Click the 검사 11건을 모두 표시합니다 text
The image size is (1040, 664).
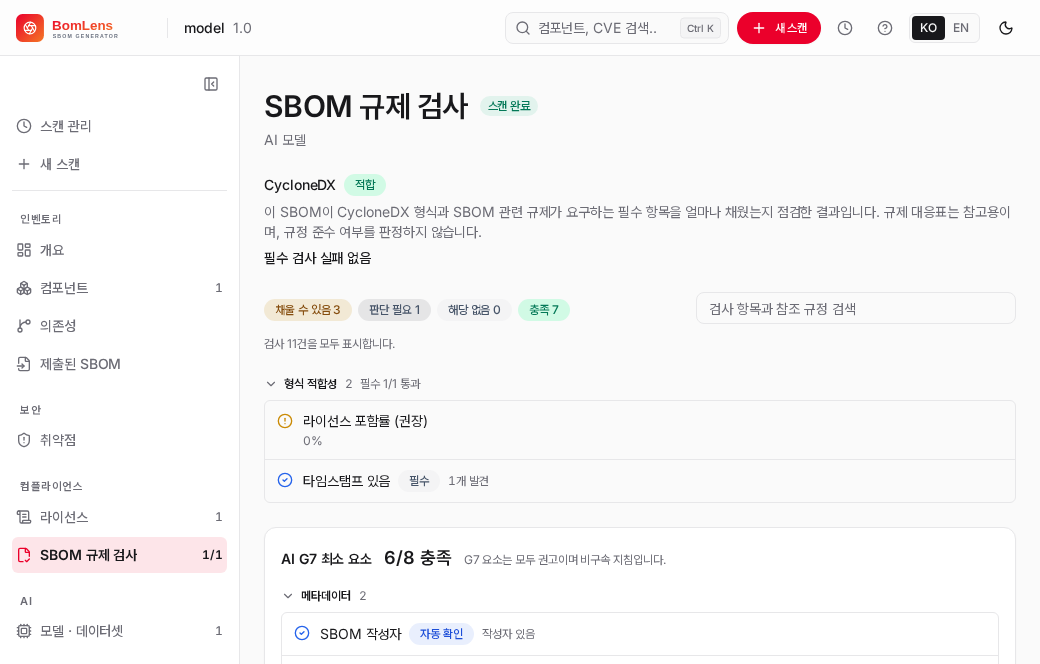[330, 344]
